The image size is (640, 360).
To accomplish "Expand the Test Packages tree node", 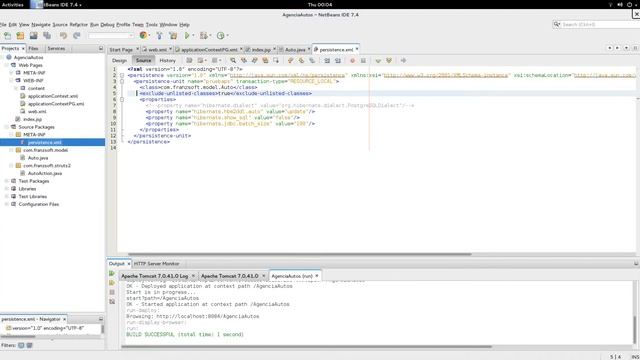I will (7, 181).
